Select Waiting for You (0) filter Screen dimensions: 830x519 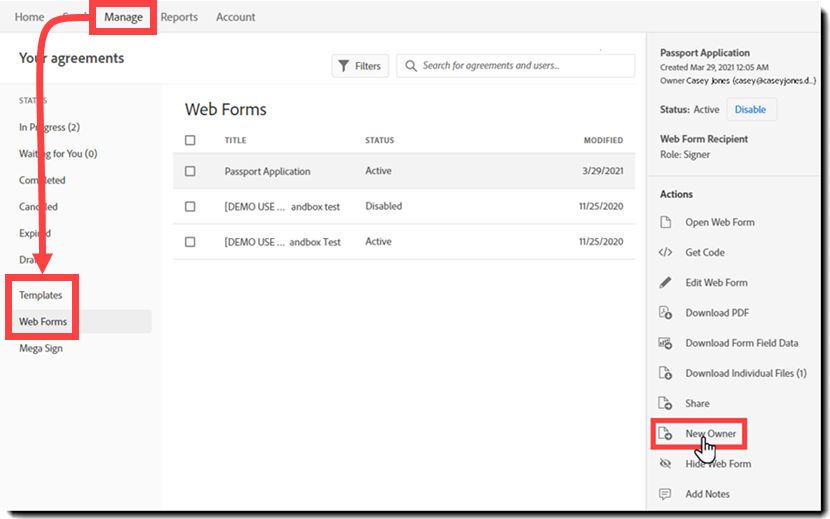click(x=58, y=154)
